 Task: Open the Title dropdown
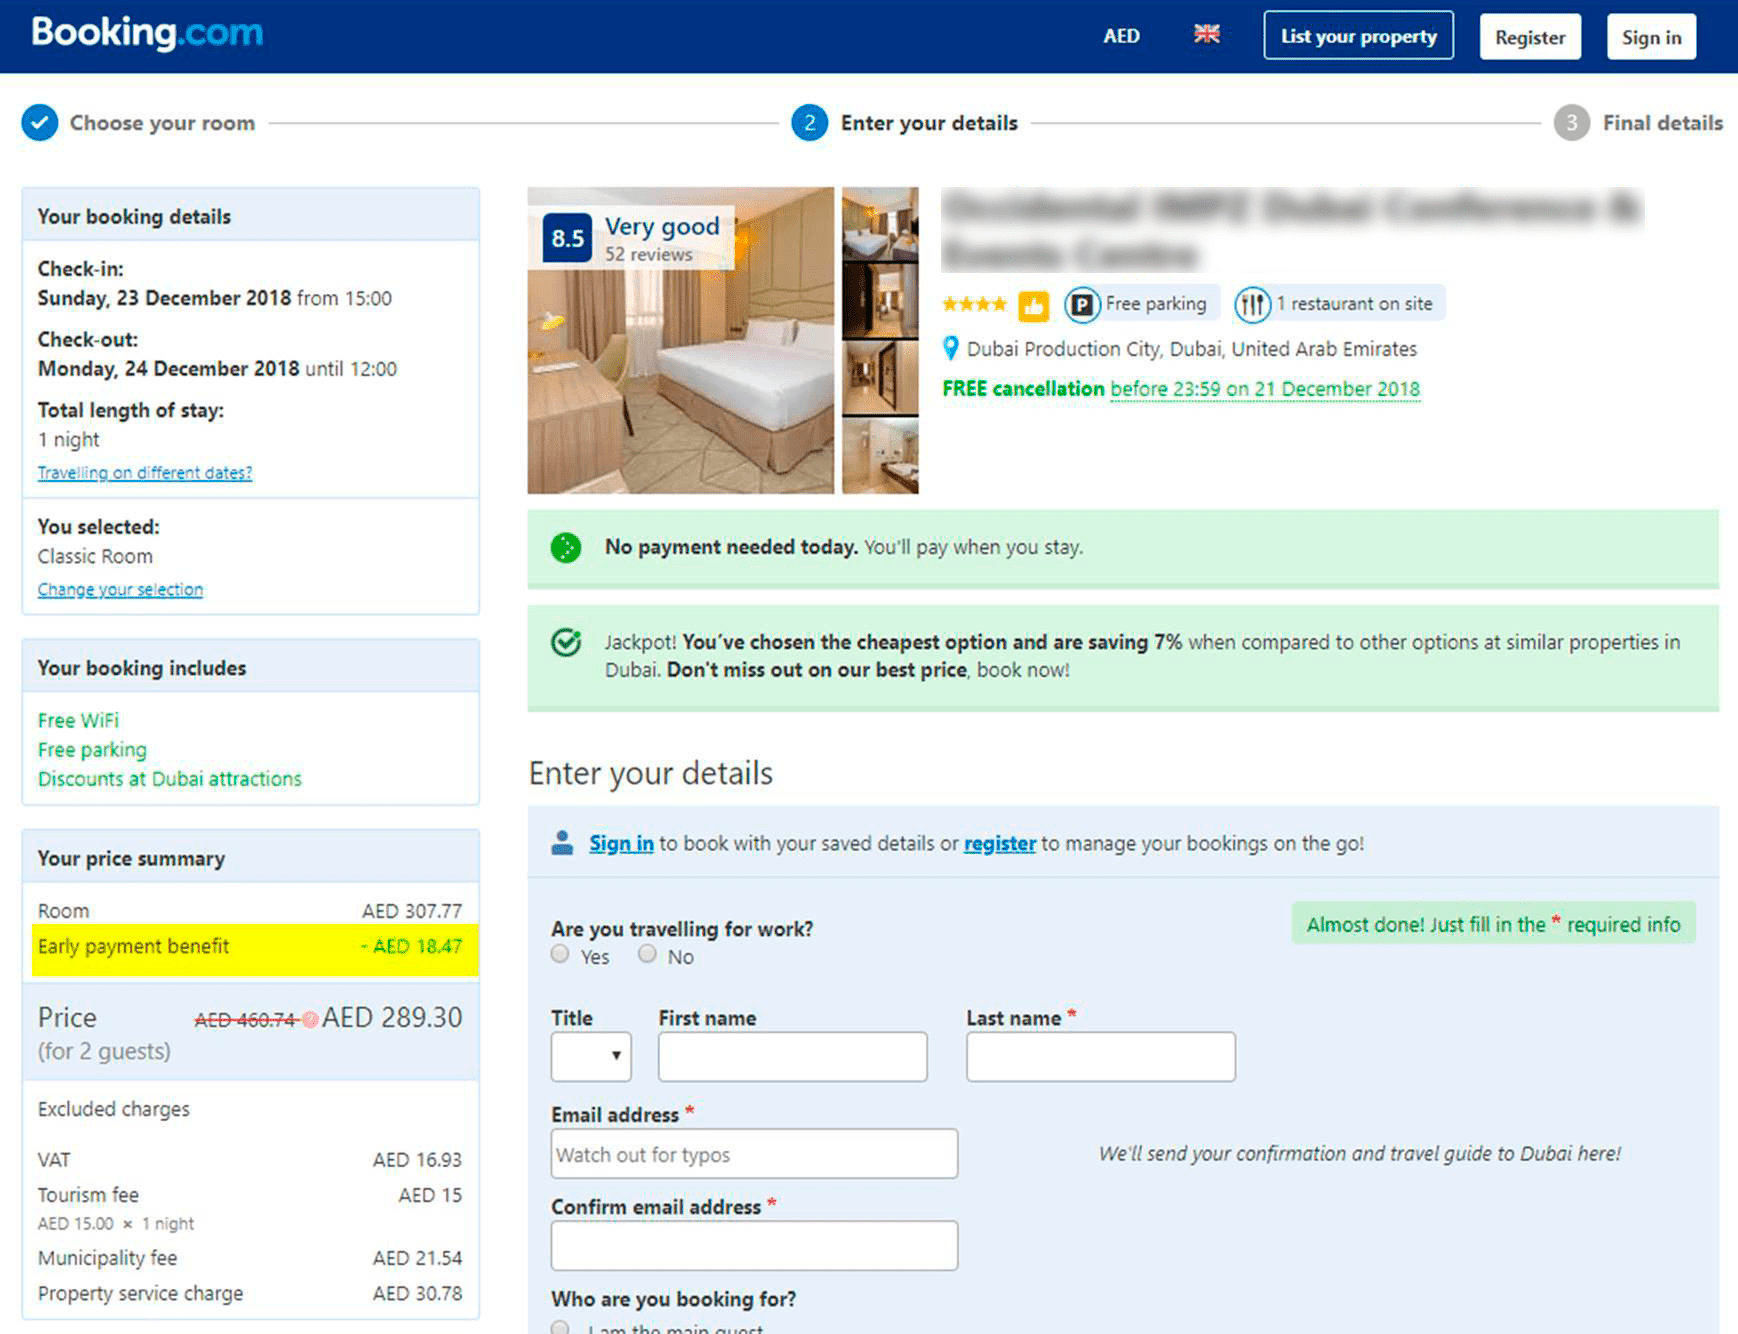pyautogui.click(x=591, y=1056)
